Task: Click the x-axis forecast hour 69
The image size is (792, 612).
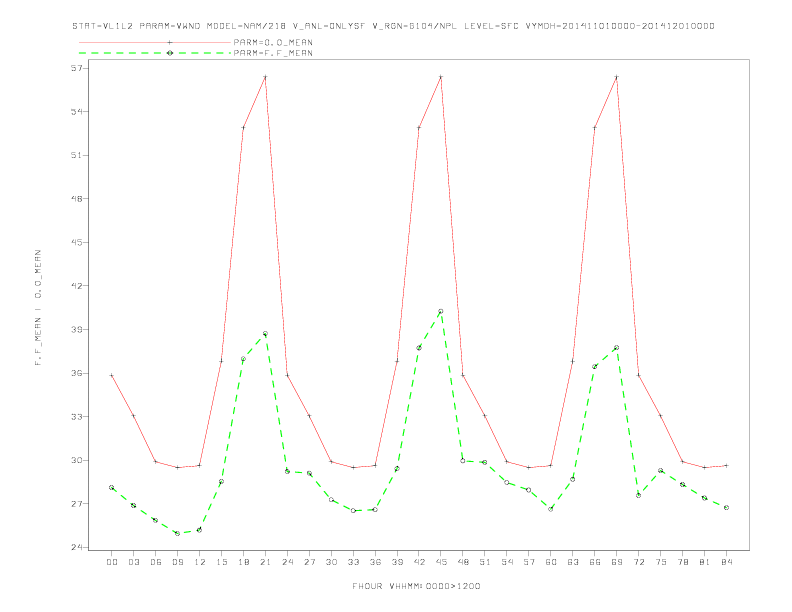Action: point(617,562)
